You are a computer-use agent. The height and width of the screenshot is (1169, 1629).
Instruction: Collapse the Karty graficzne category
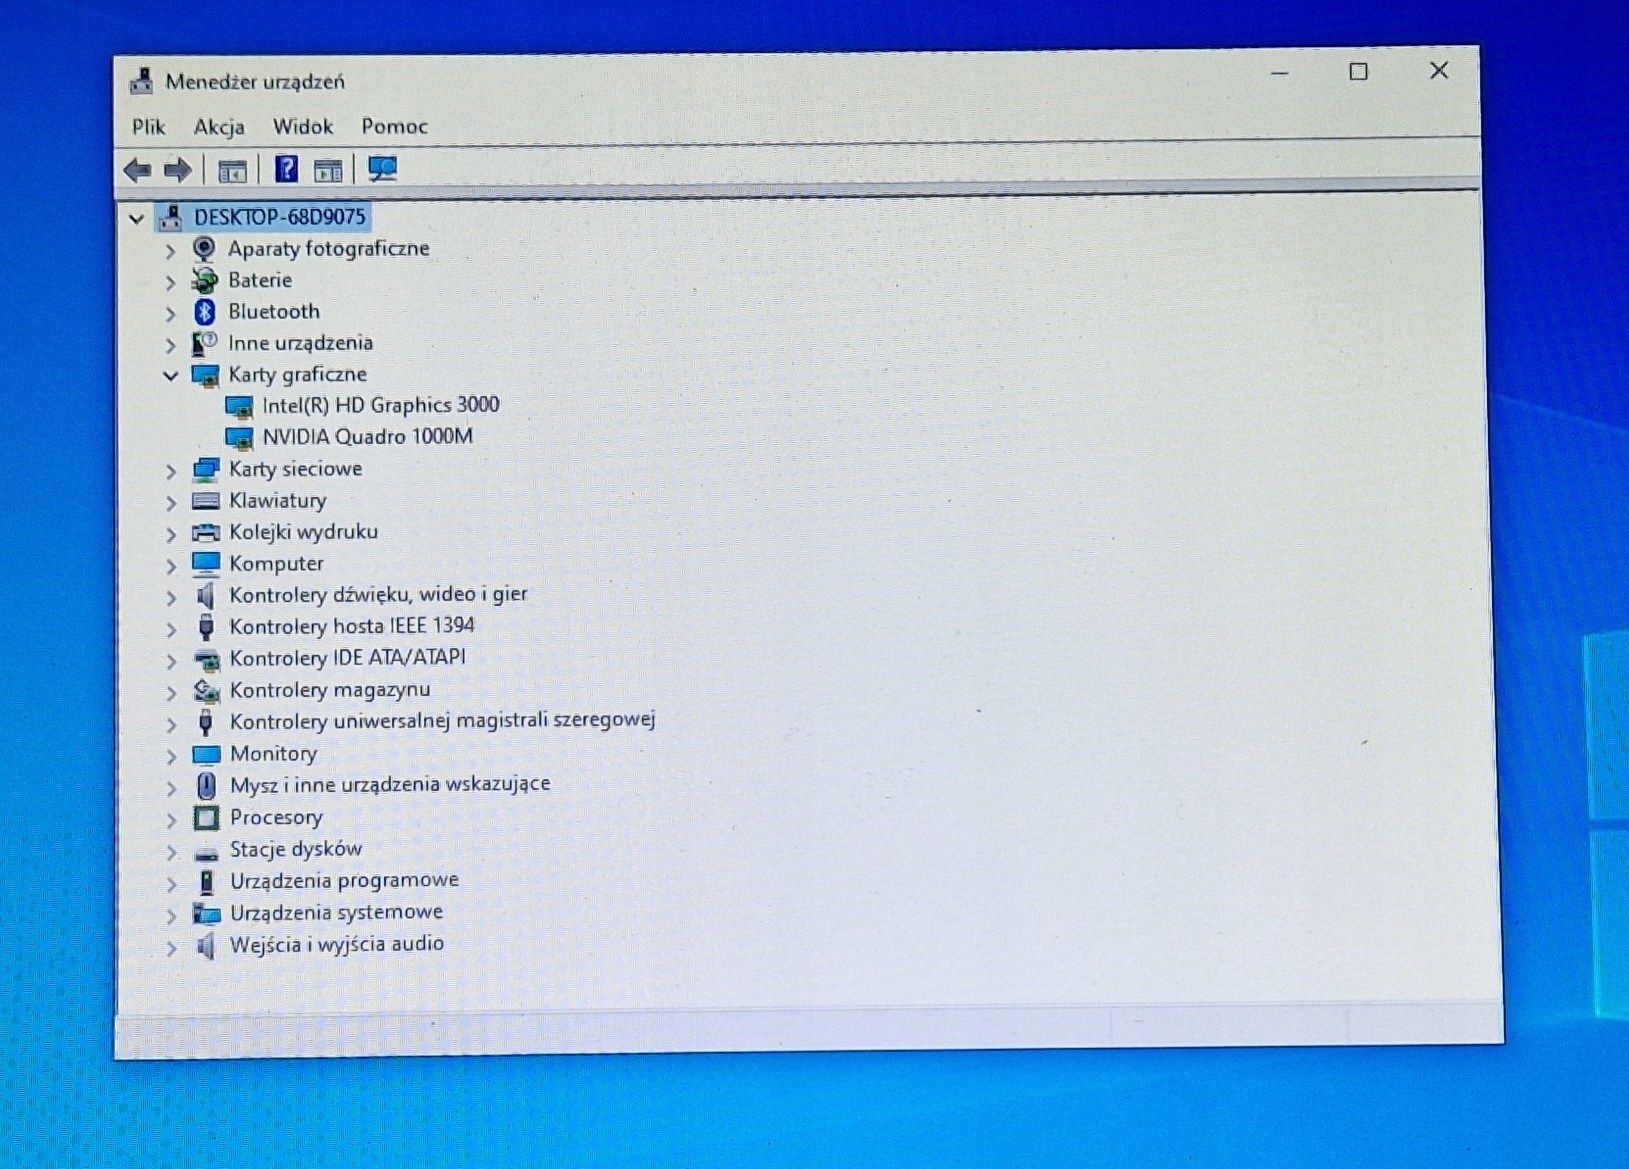click(x=171, y=376)
